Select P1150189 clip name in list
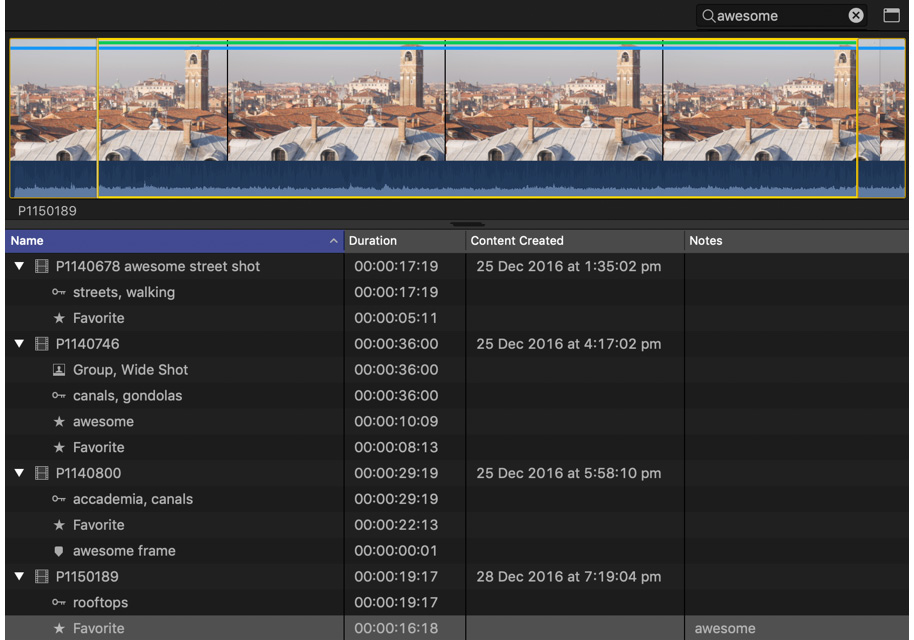 (x=87, y=576)
